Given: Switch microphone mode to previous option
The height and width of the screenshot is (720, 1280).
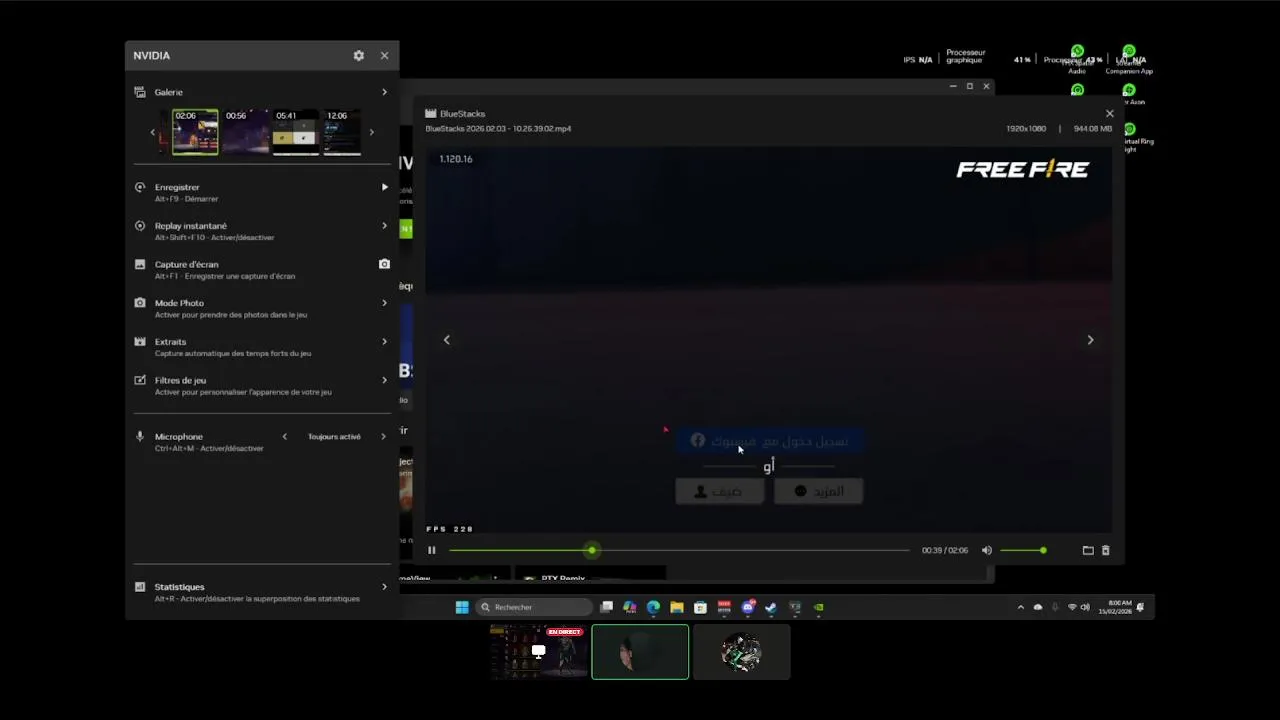Looking at the screenshot, I should coord(284,437).
